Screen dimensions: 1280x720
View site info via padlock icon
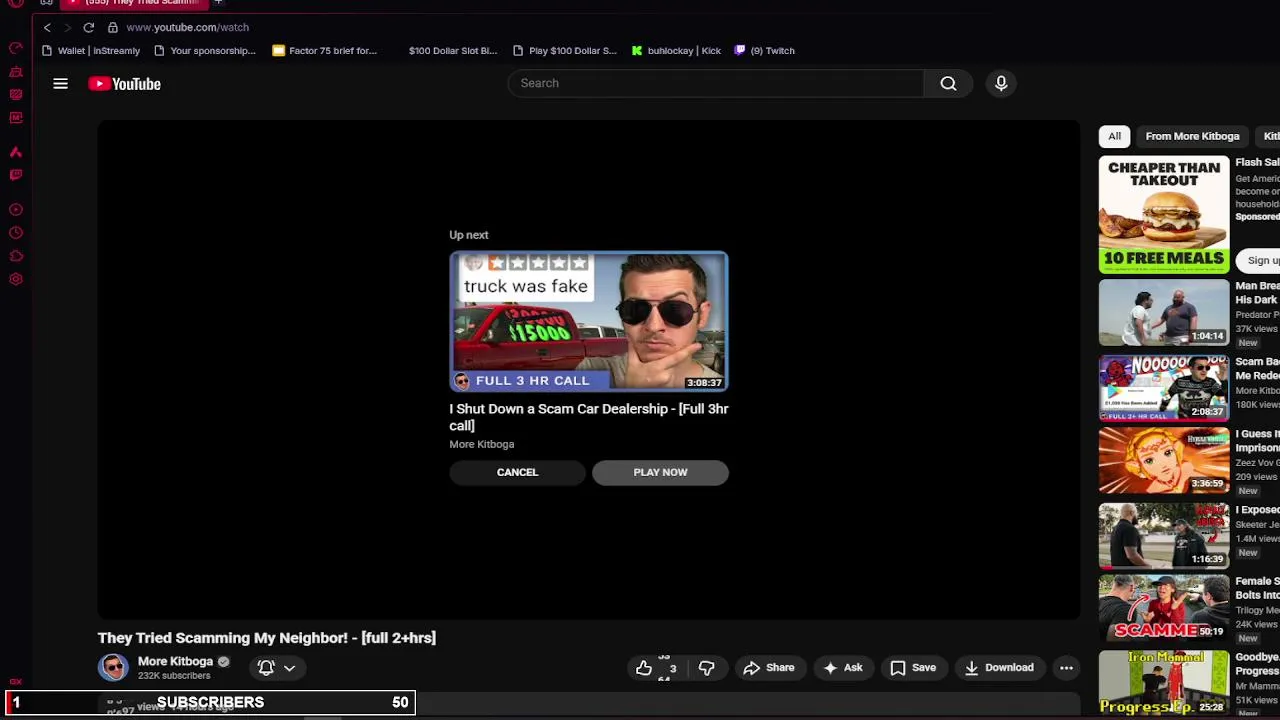pyautogui.click(x=112, y=27)
